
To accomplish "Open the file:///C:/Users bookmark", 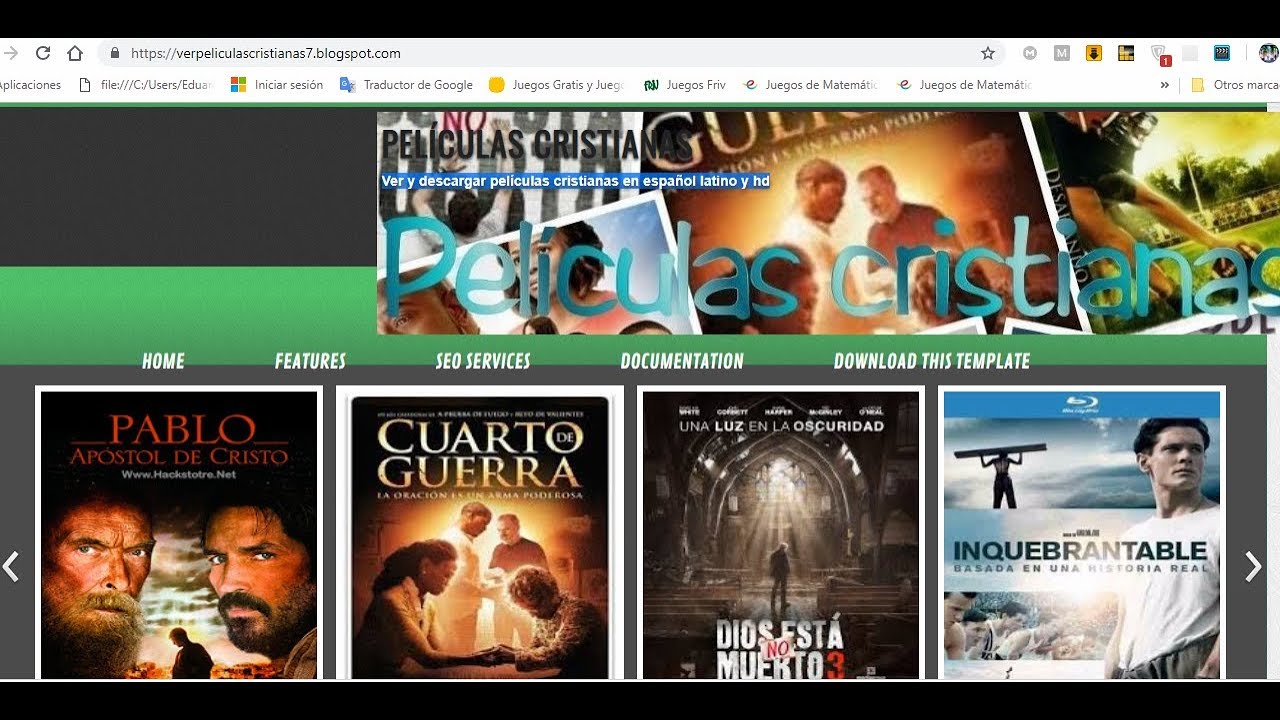I will click(146, 85).
